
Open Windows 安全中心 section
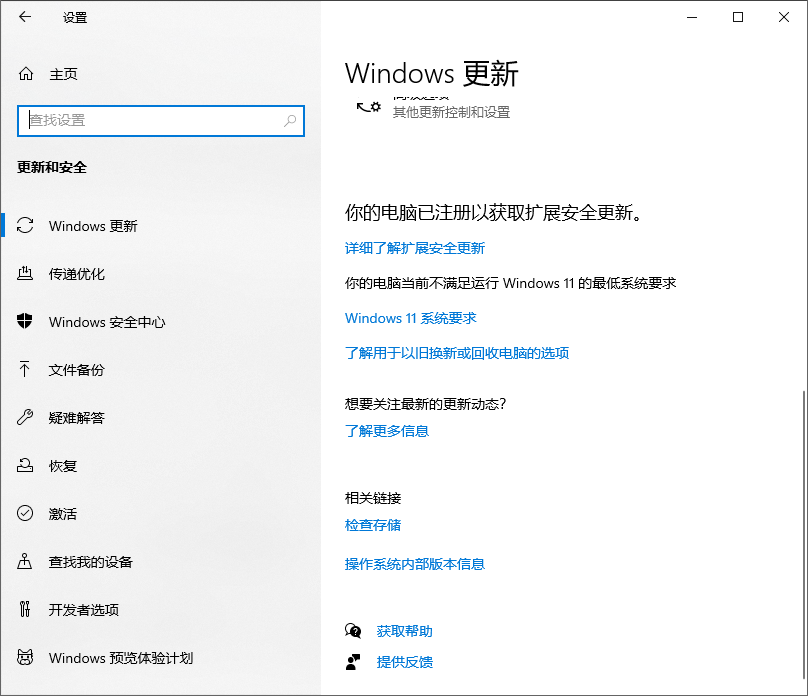coord(160,321)
